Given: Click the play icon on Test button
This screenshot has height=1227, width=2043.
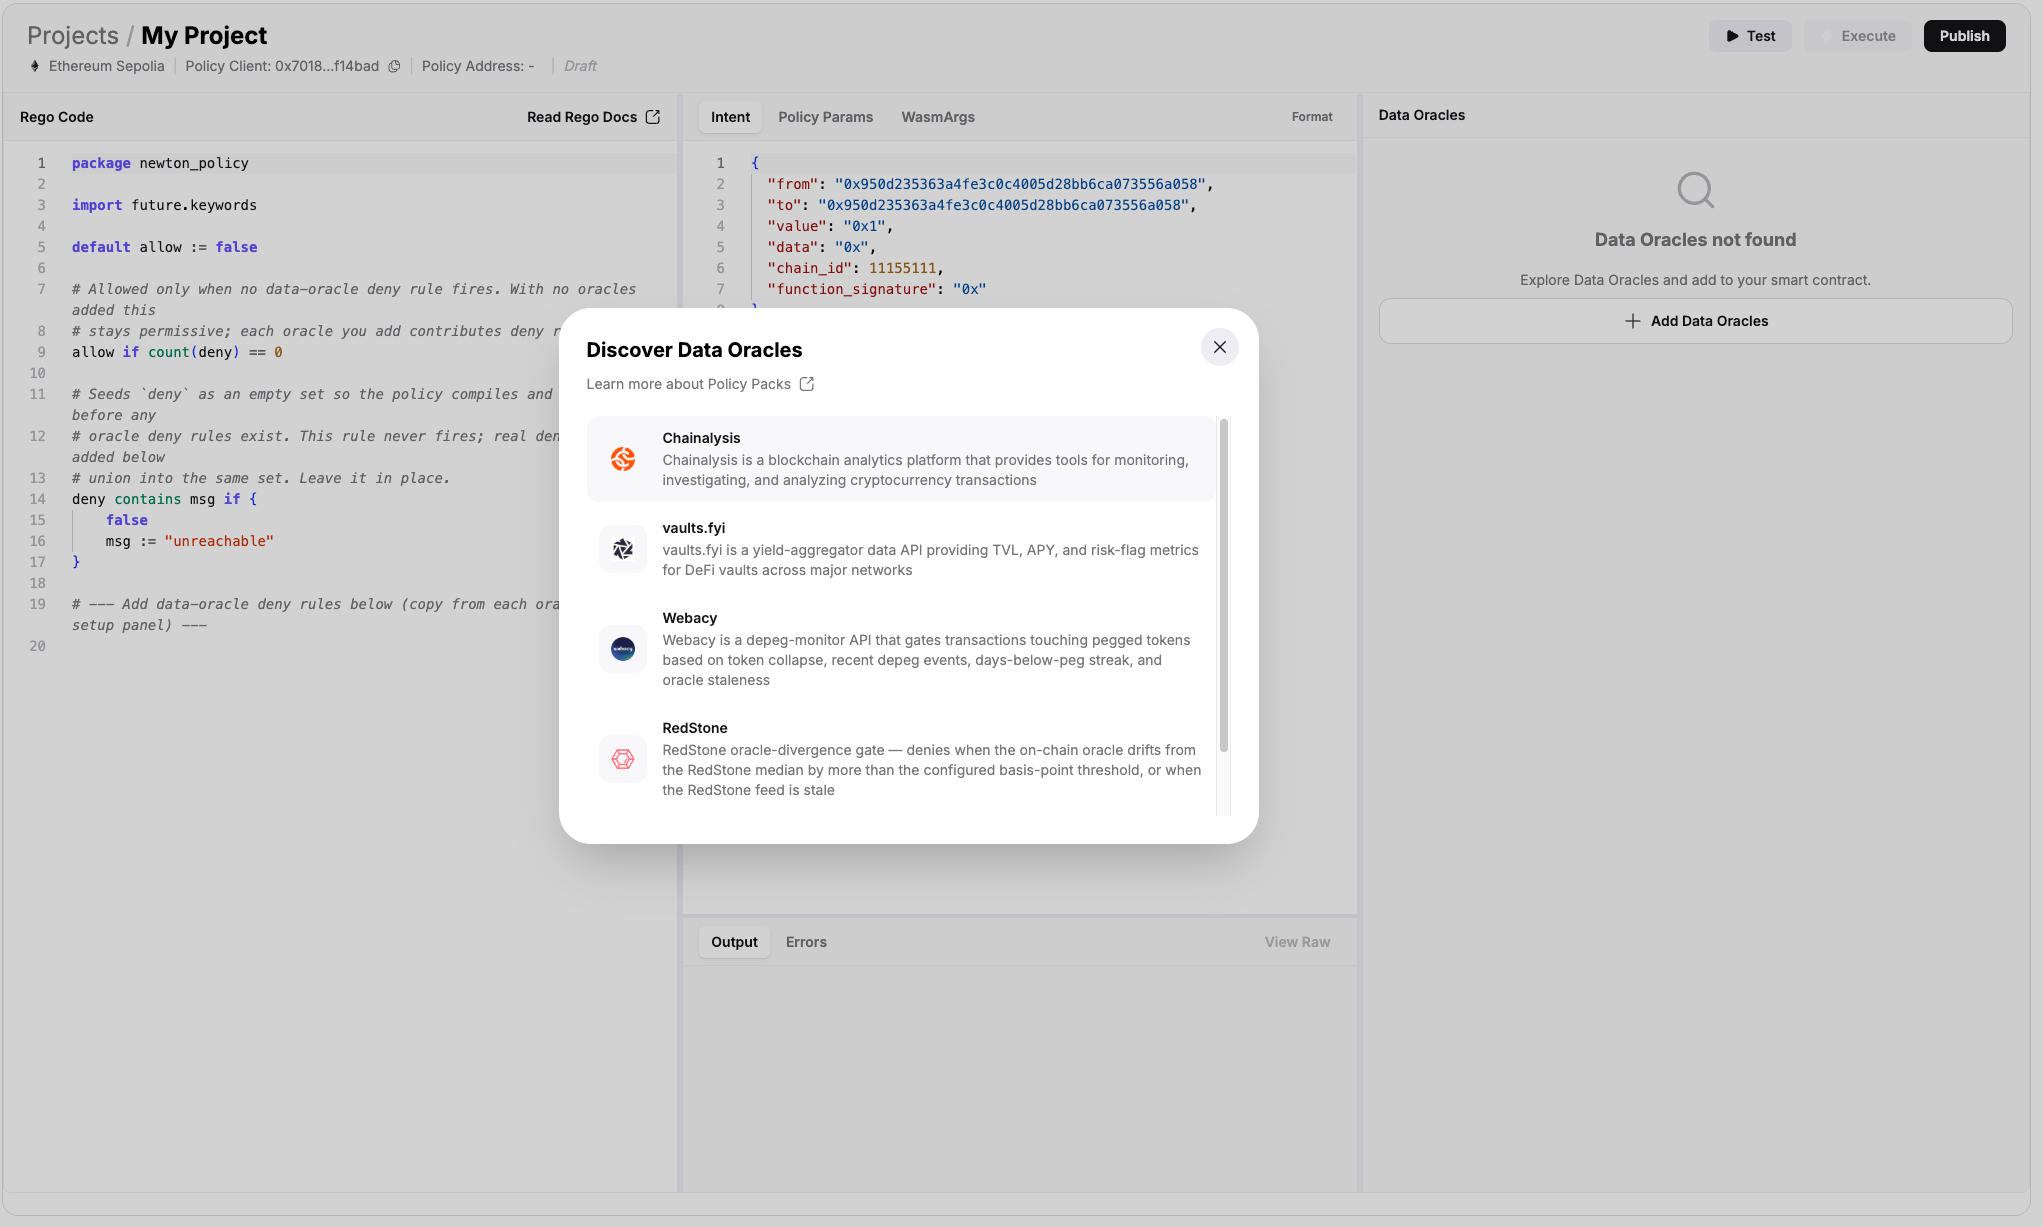Looking at the screenshot, I should (1732, 36).
